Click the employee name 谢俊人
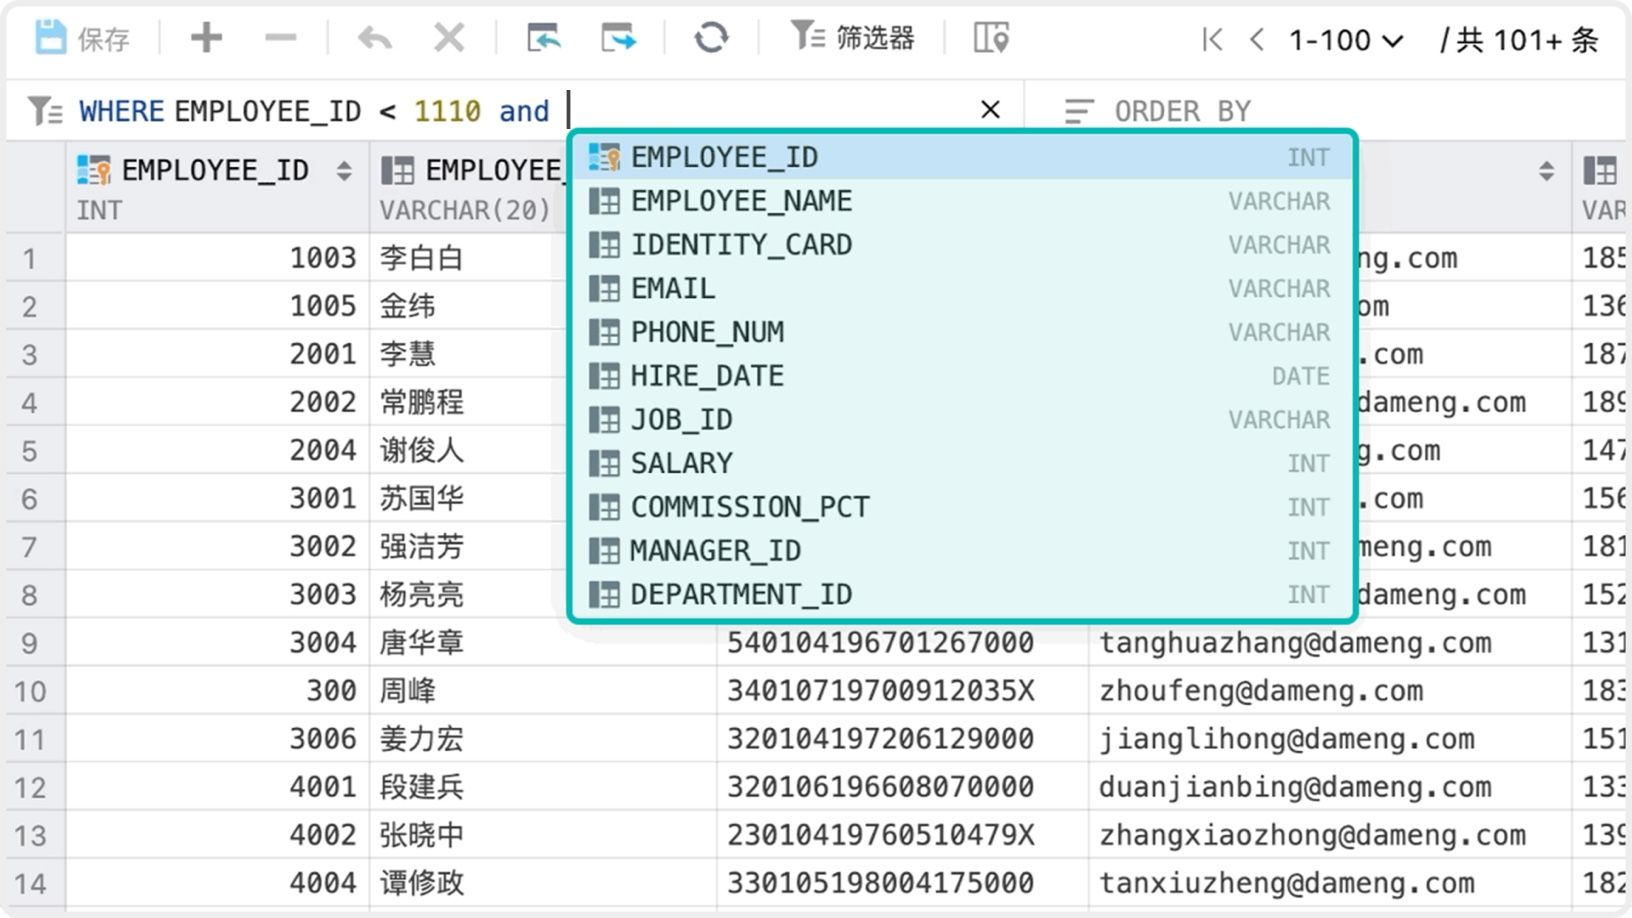This screenshot has width=1632, height=918. [422, 450]
